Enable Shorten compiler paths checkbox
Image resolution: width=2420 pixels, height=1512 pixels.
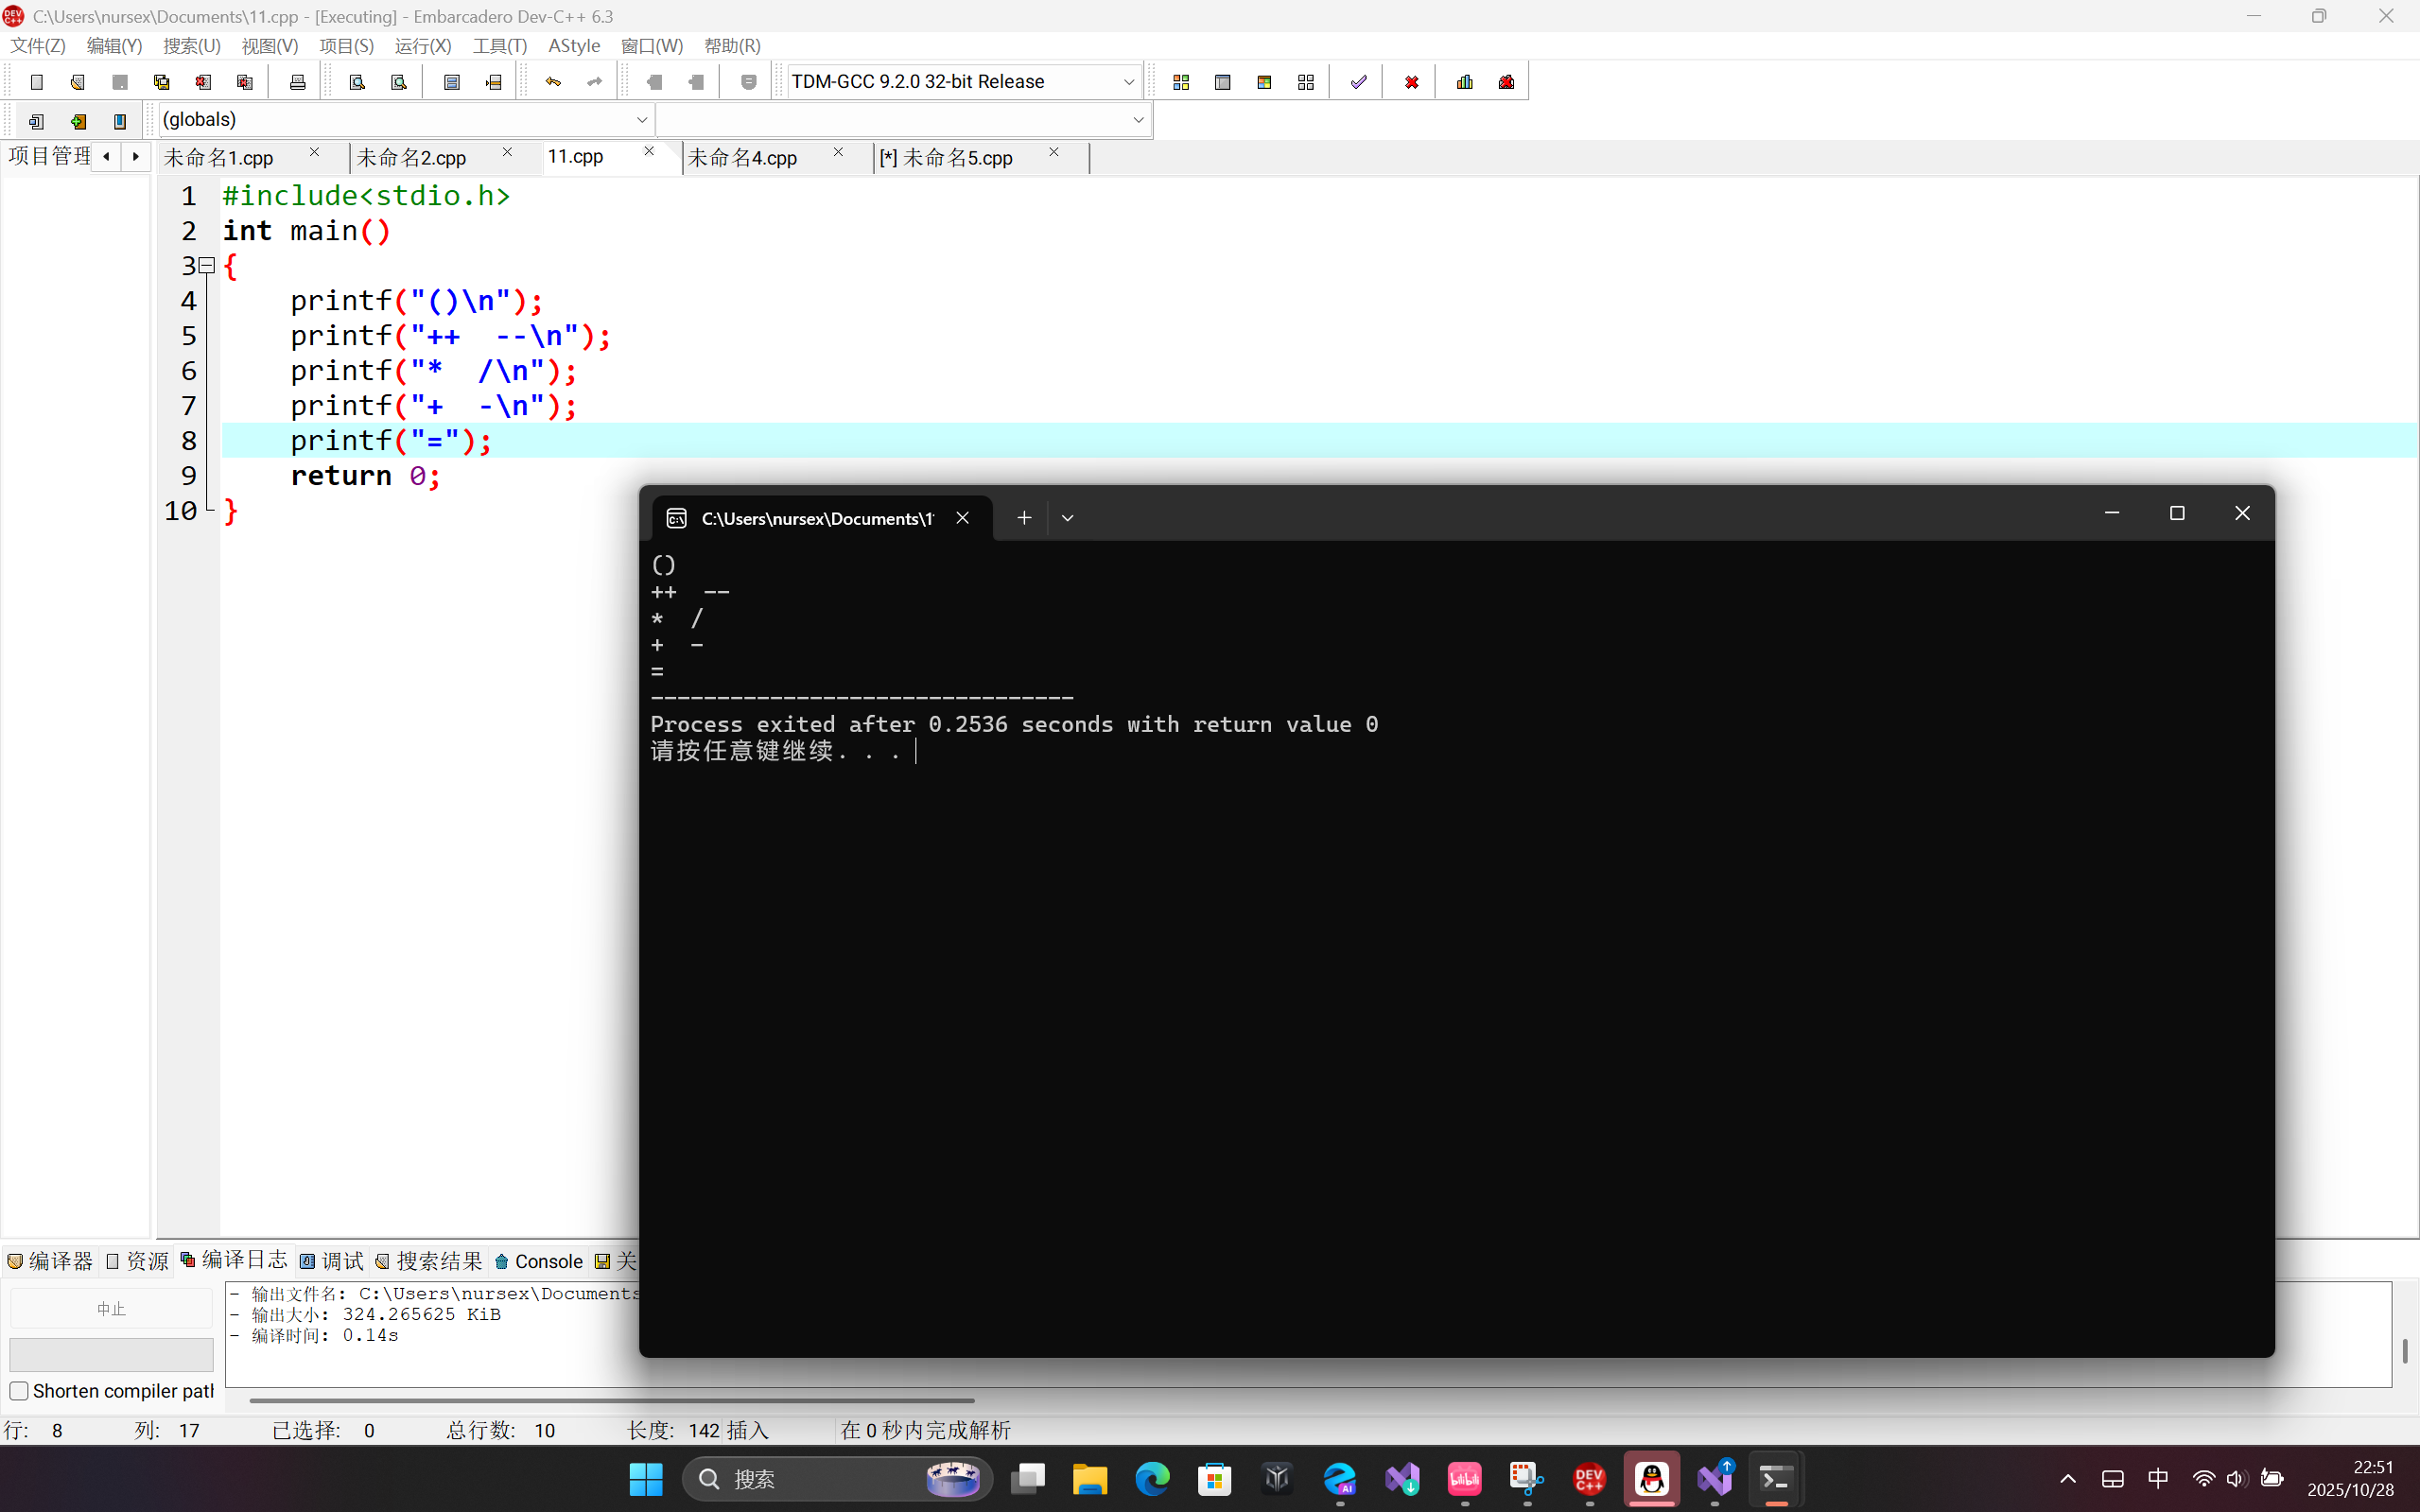coord(19,1391)
